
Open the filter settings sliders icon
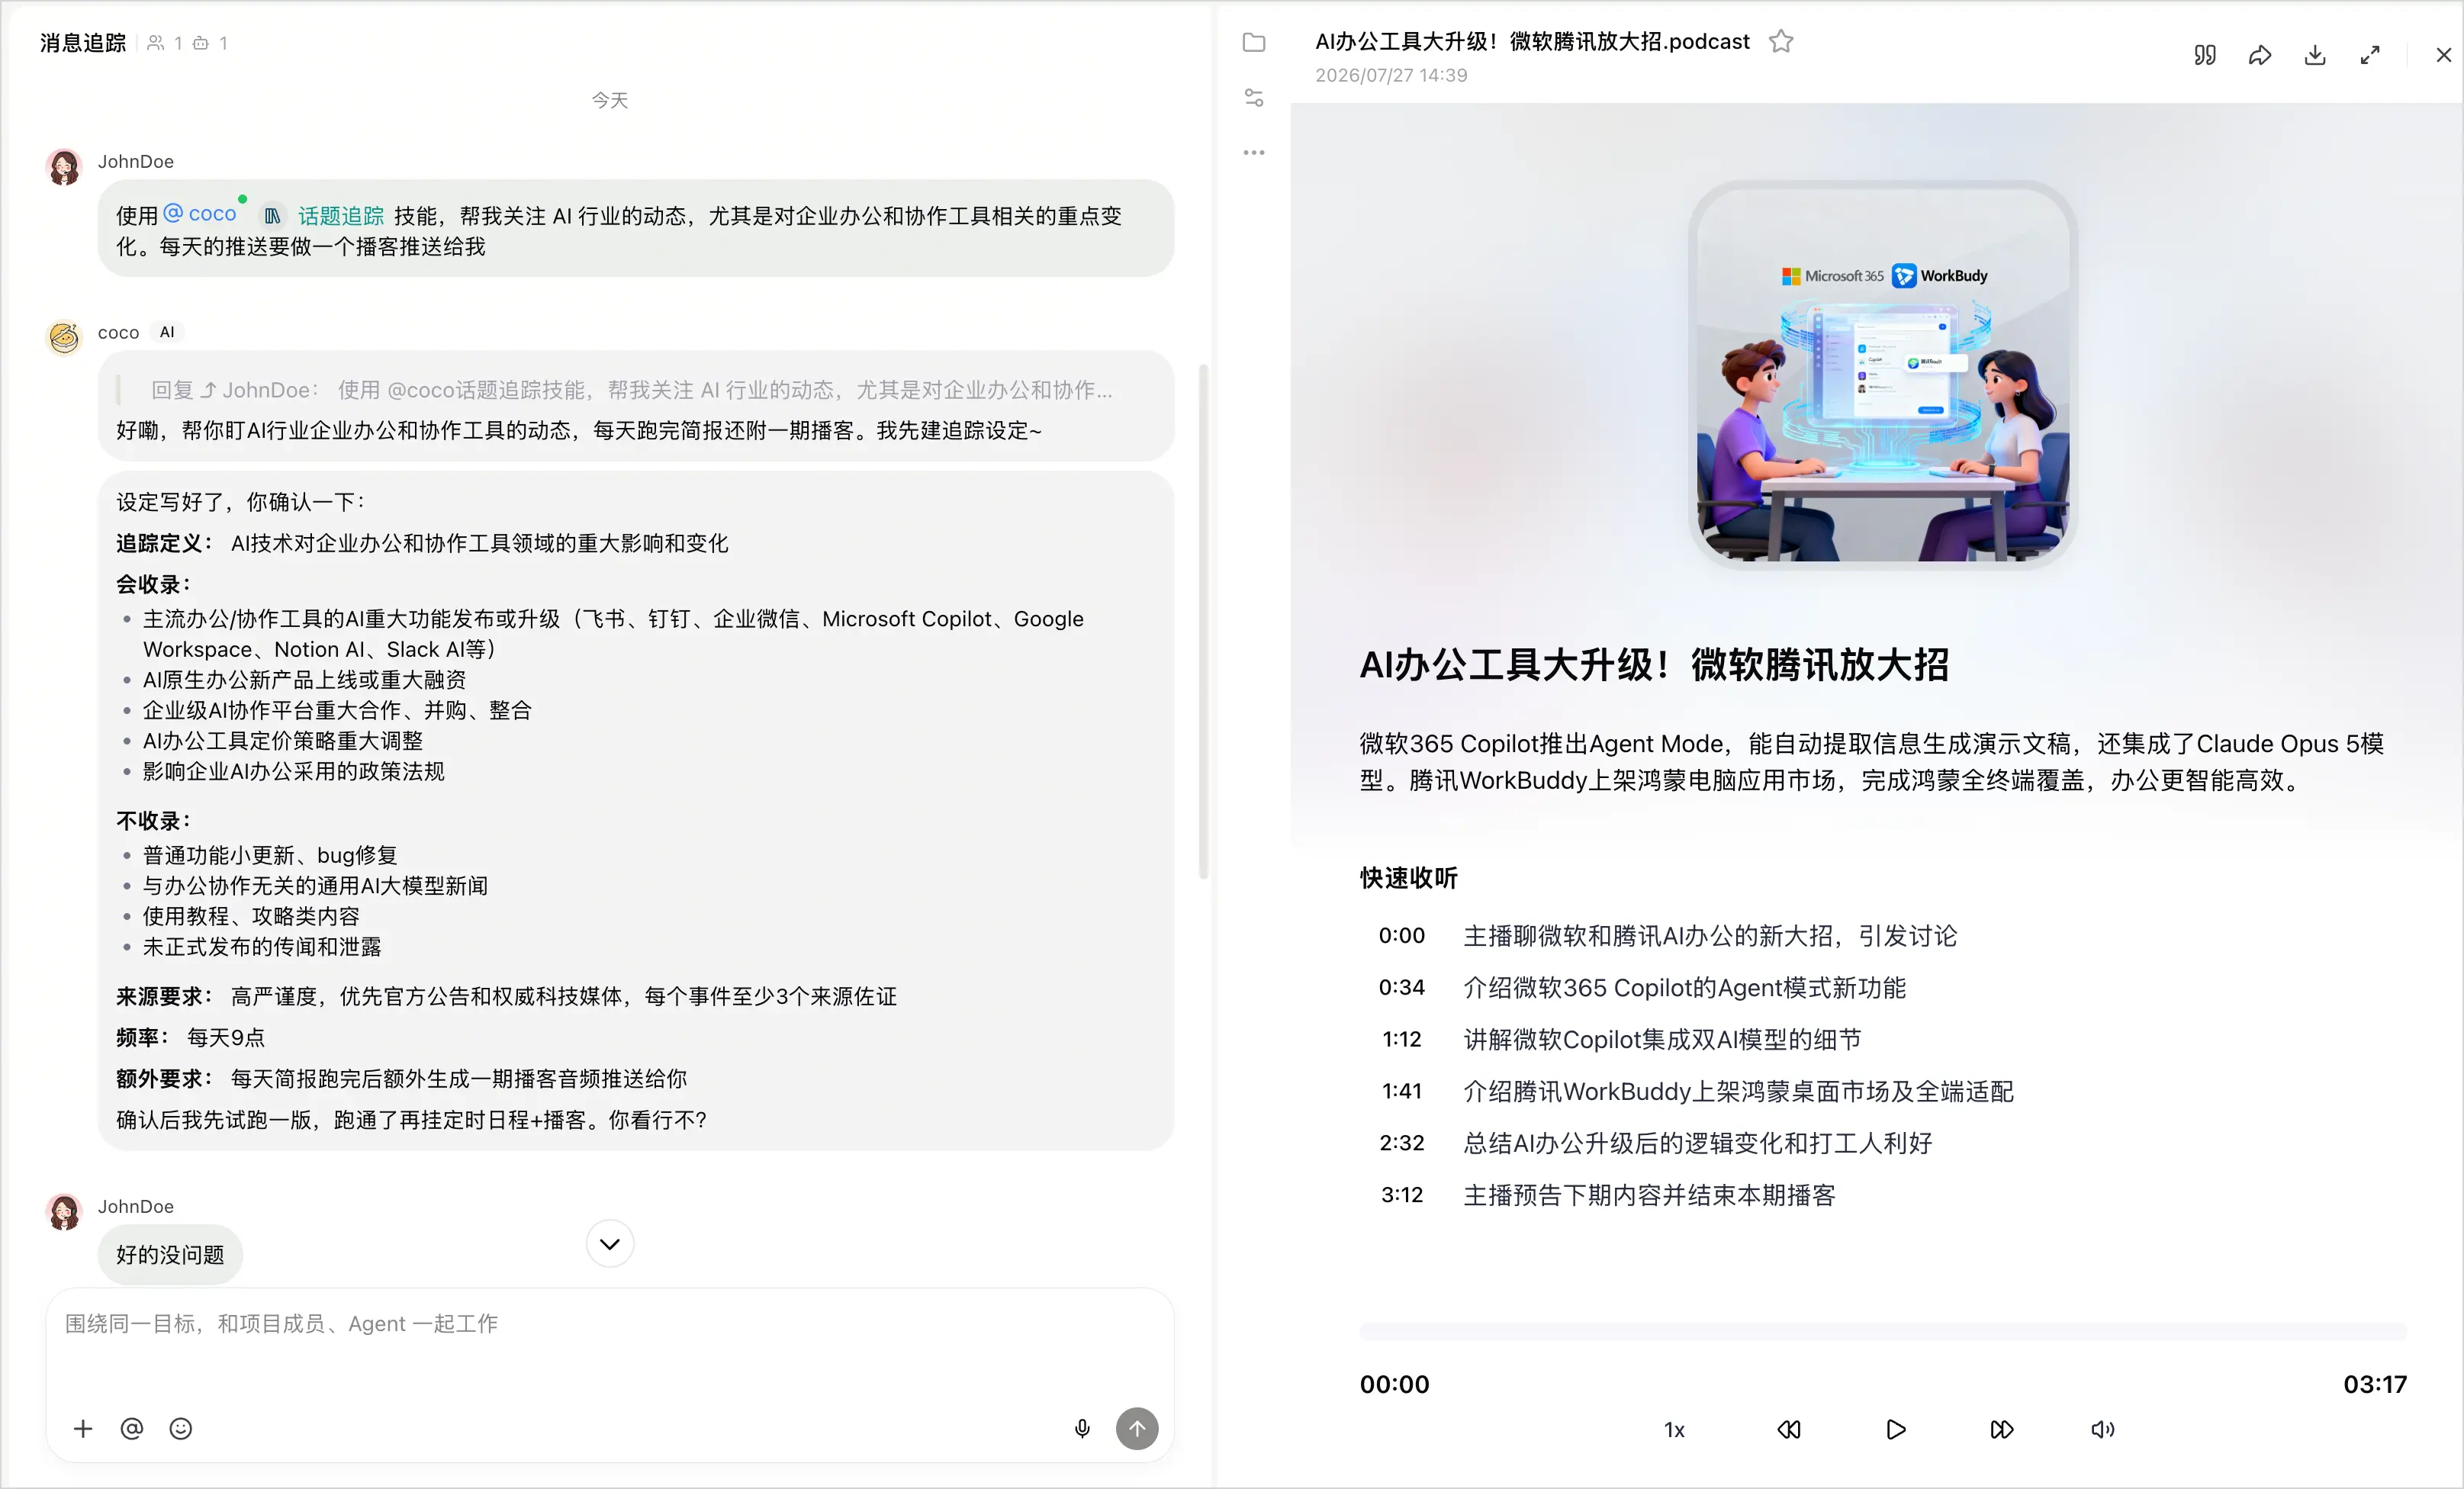1254,98
